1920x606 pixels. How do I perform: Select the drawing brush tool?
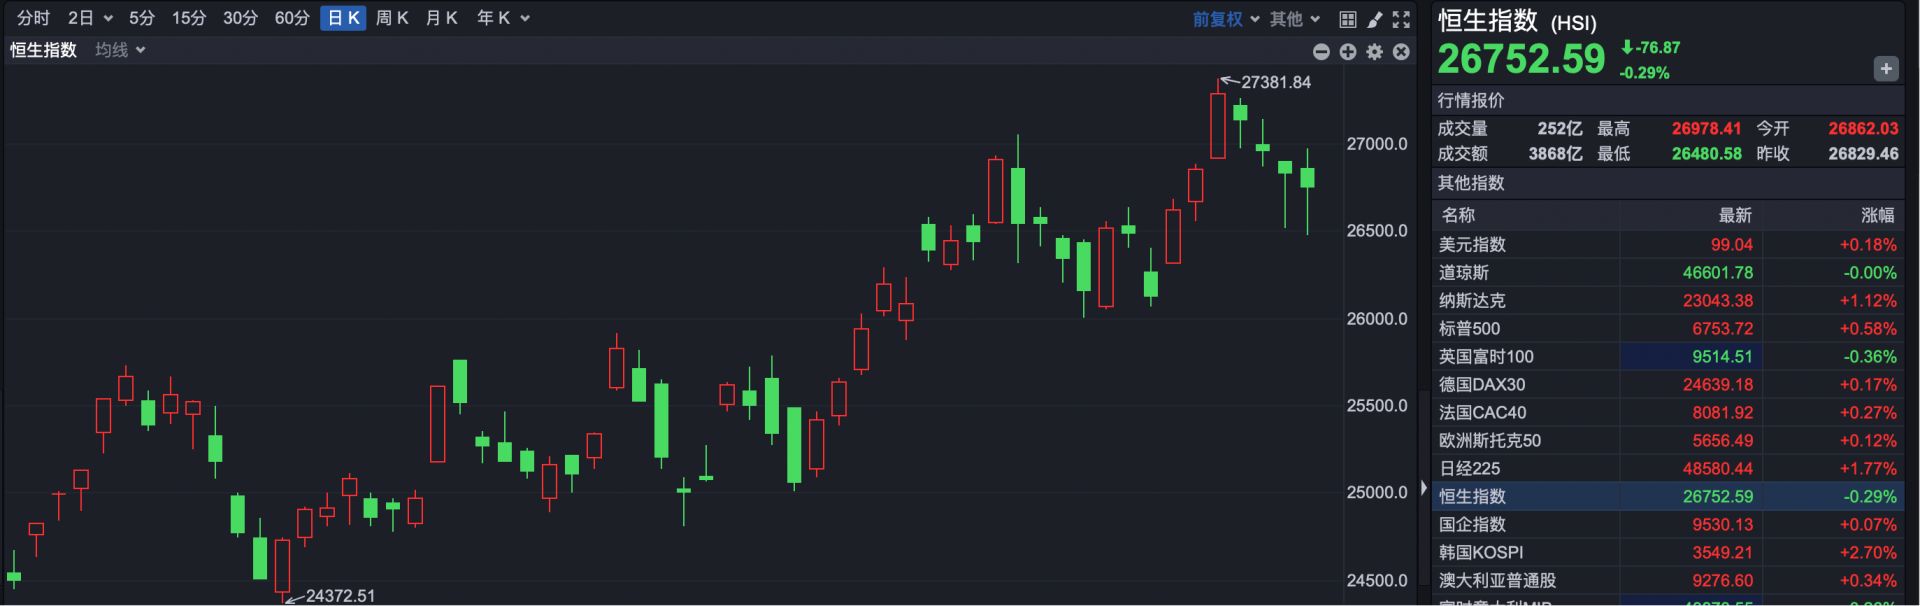1375,19
